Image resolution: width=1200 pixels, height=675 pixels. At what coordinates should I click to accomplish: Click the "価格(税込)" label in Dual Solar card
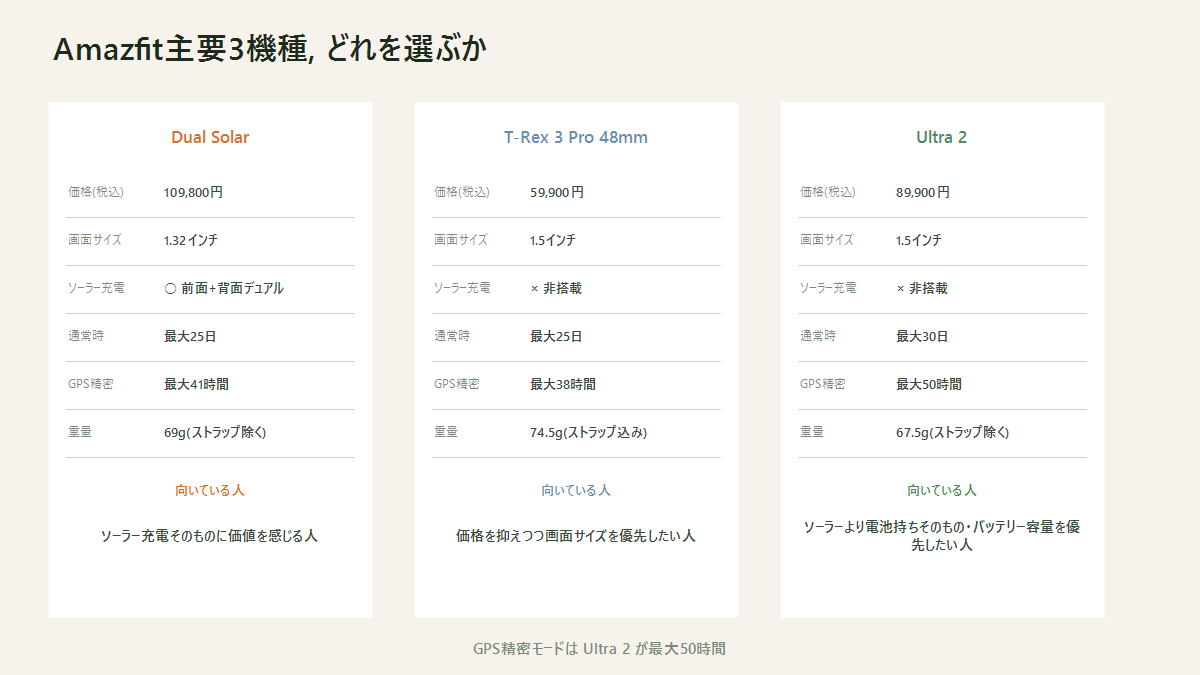(96, 192)
